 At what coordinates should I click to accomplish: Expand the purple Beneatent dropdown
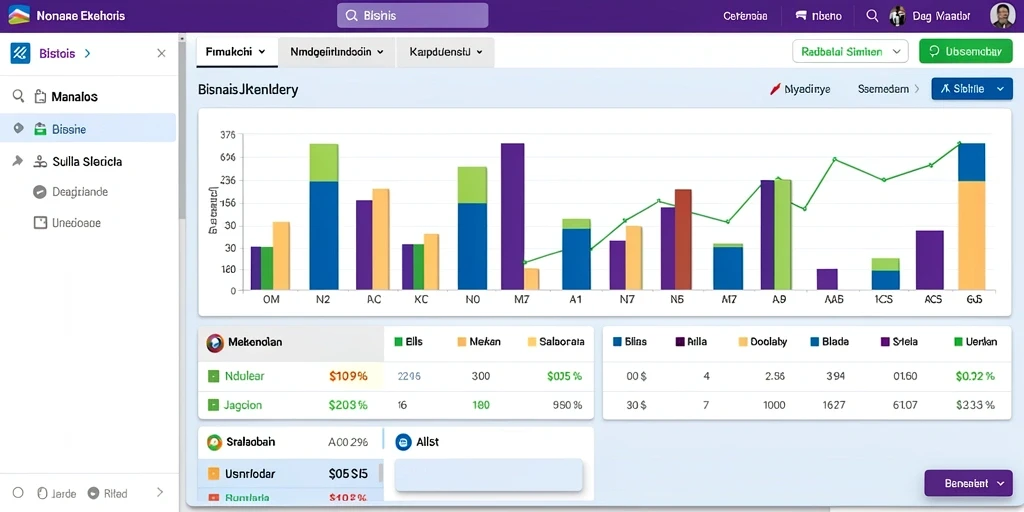[968, 483]
